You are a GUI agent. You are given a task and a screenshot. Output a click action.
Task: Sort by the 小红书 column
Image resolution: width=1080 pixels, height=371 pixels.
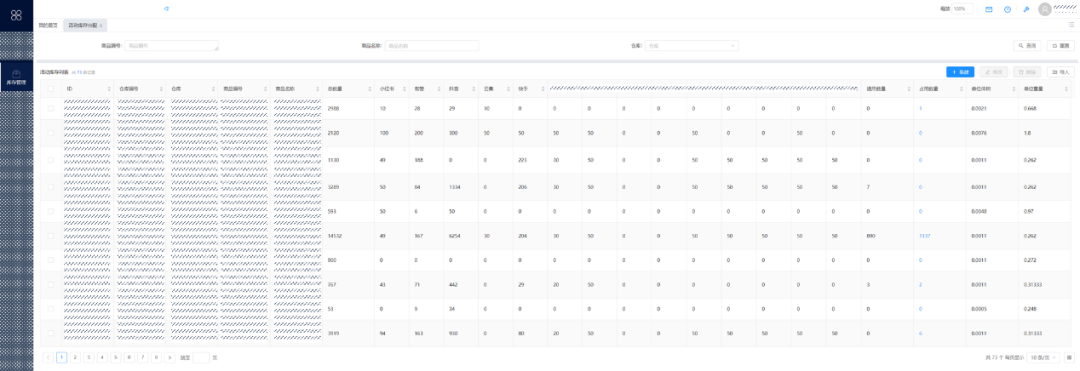click(404, 89)
